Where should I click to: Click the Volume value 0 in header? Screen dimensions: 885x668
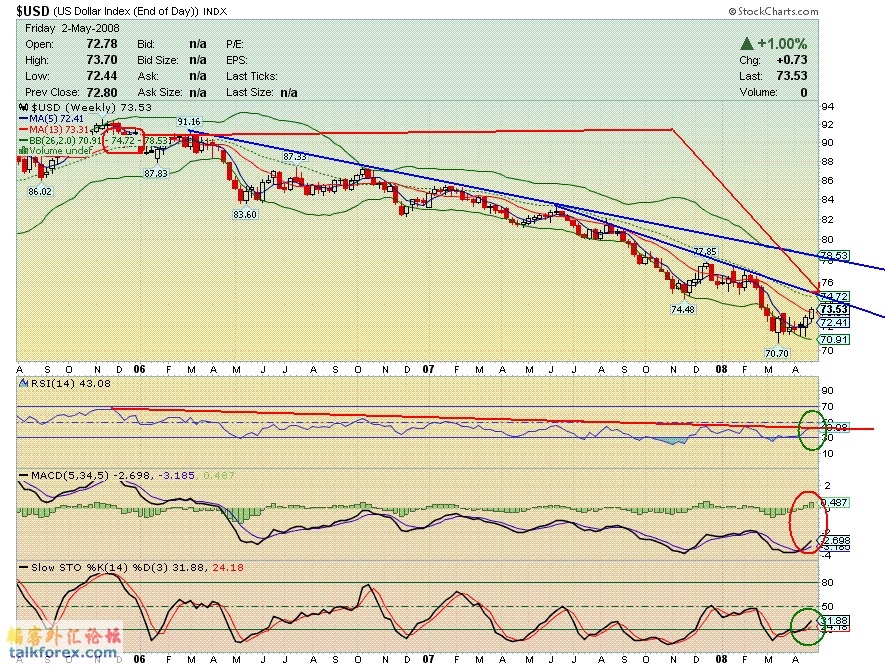click(804, 92)
